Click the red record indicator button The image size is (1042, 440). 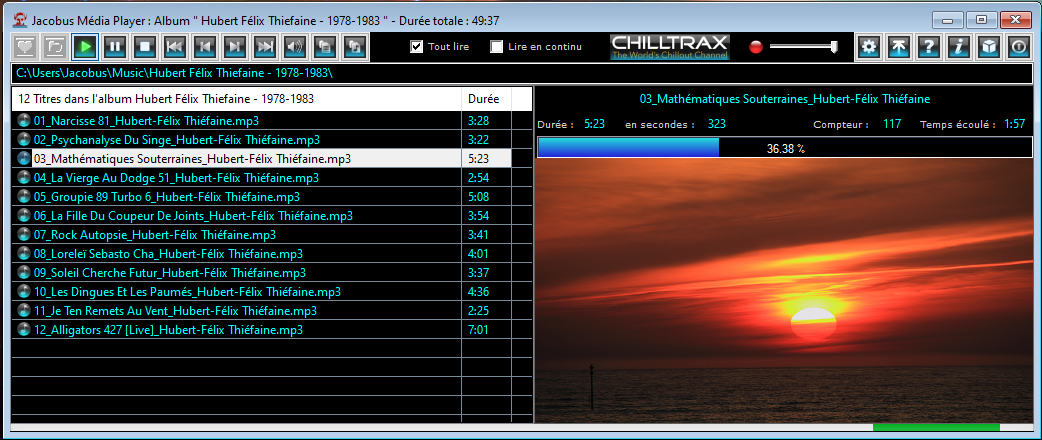click(x=756, y=47)
